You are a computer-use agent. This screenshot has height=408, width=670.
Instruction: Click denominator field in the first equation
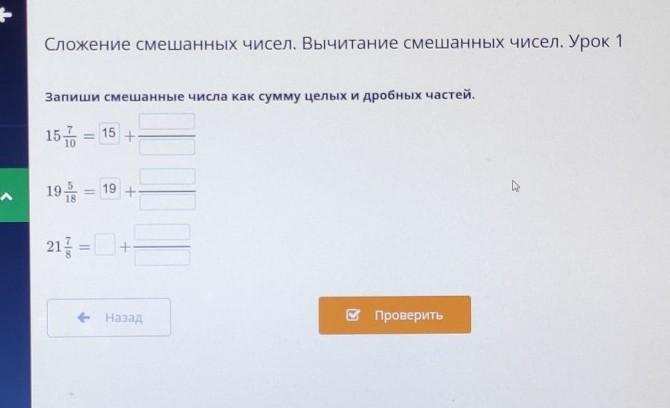167,146
